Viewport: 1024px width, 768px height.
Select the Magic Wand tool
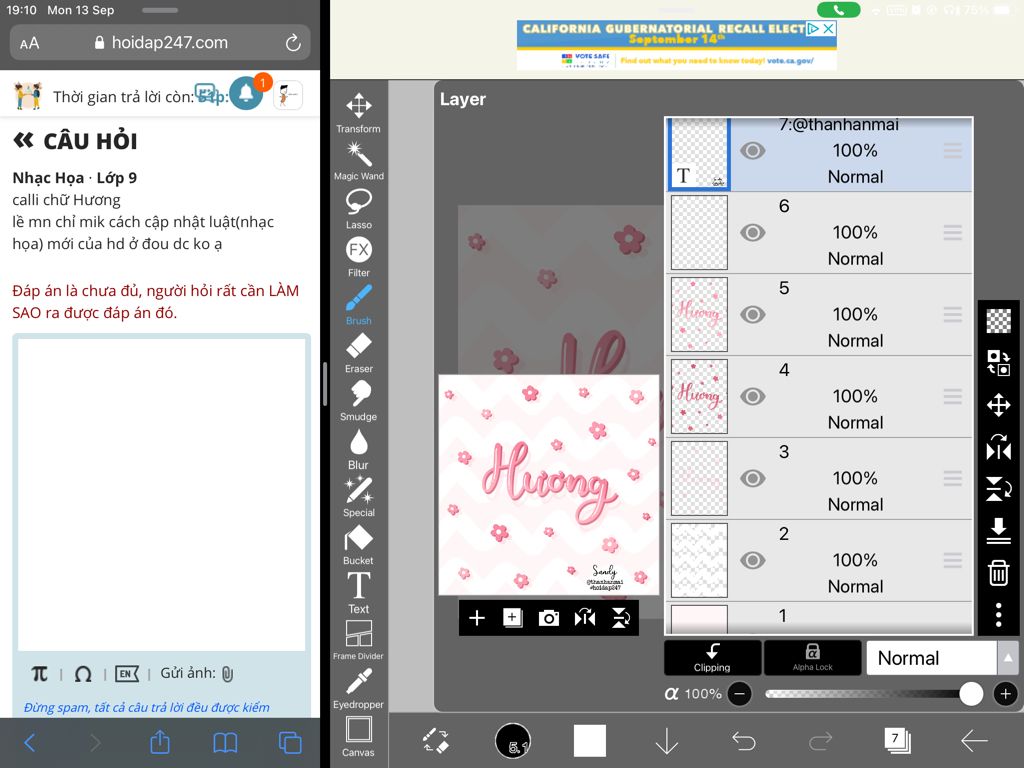pyautogui.click(x=359, y=160)
